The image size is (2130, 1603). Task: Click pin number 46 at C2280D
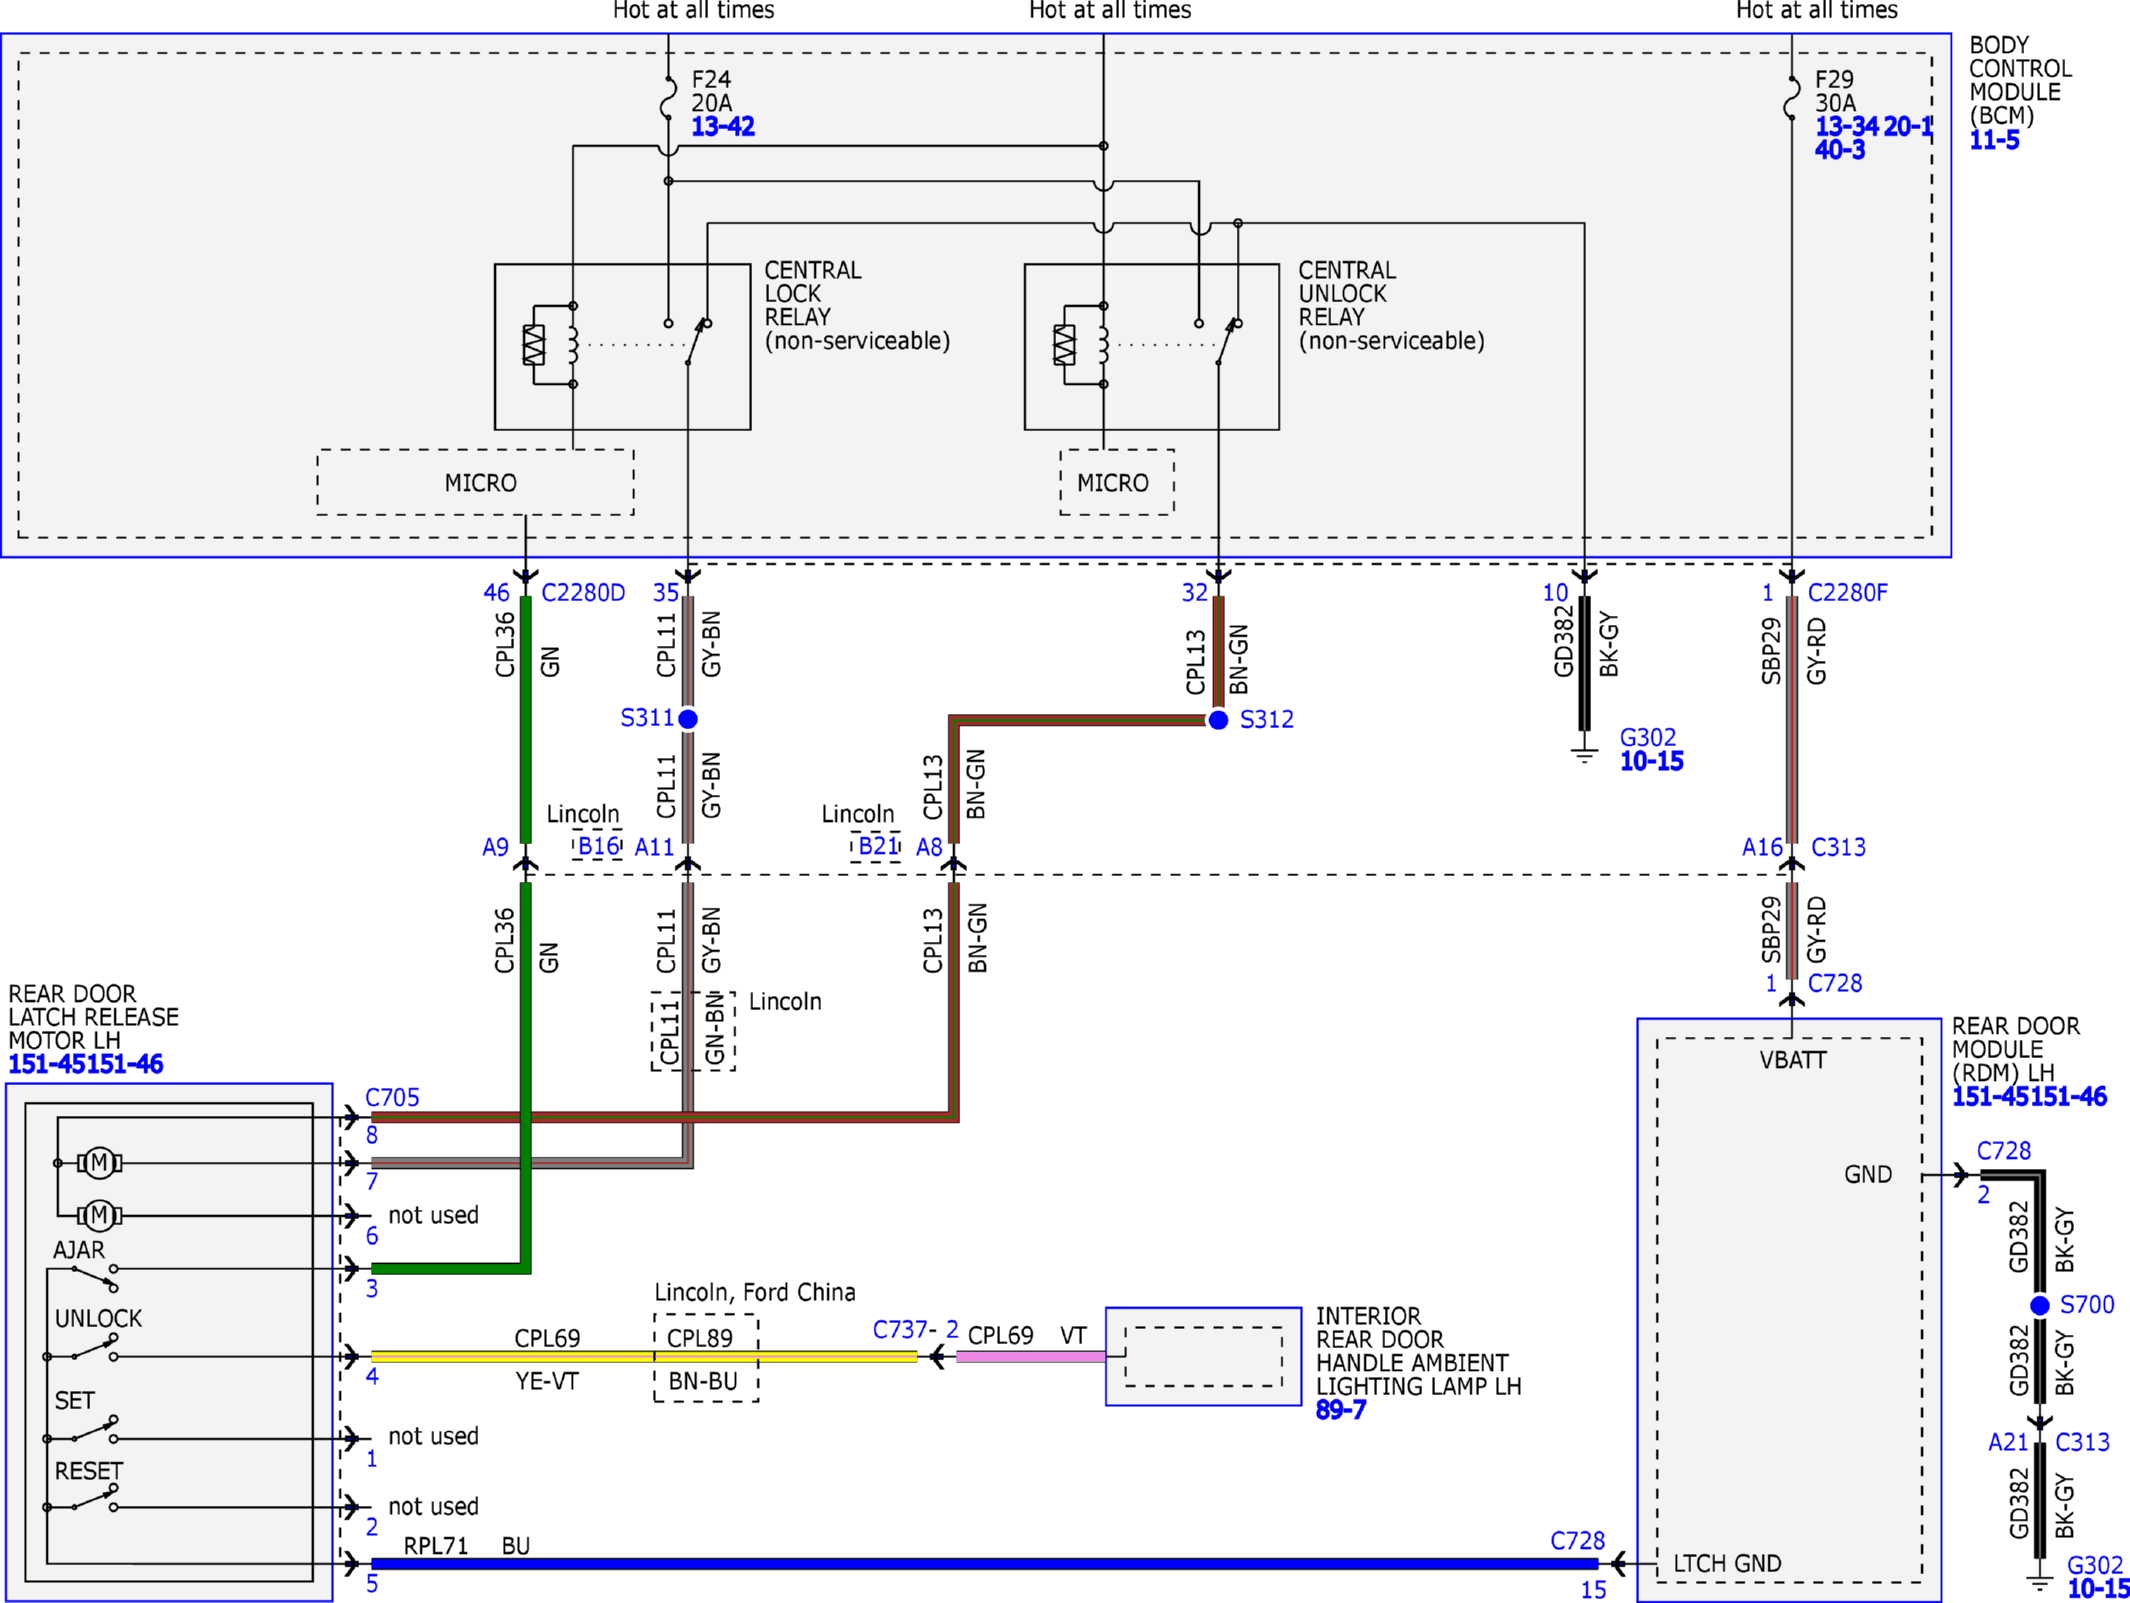tap(497, 593)
